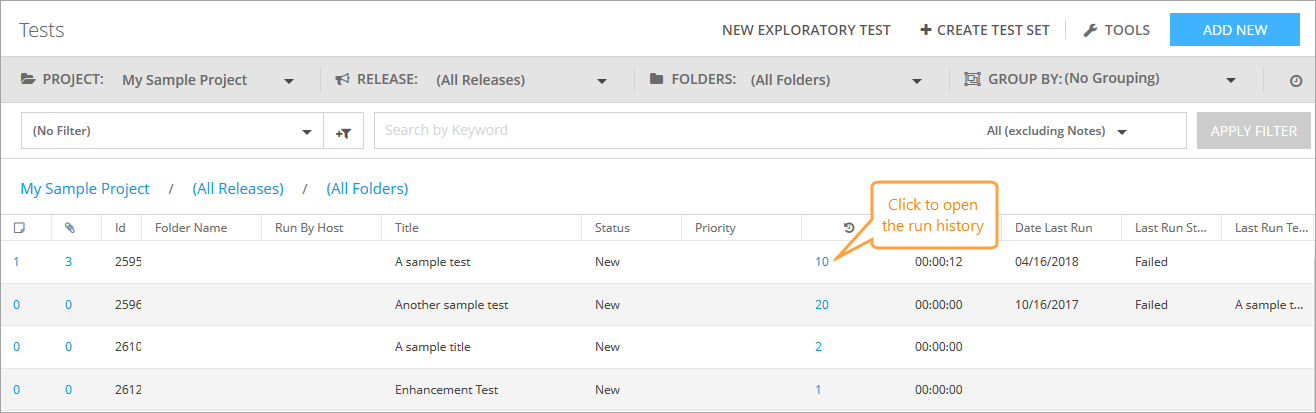Click the Apply Filter button
This screenshot has width=1316, height=413.
click(x=1253, y=131)
